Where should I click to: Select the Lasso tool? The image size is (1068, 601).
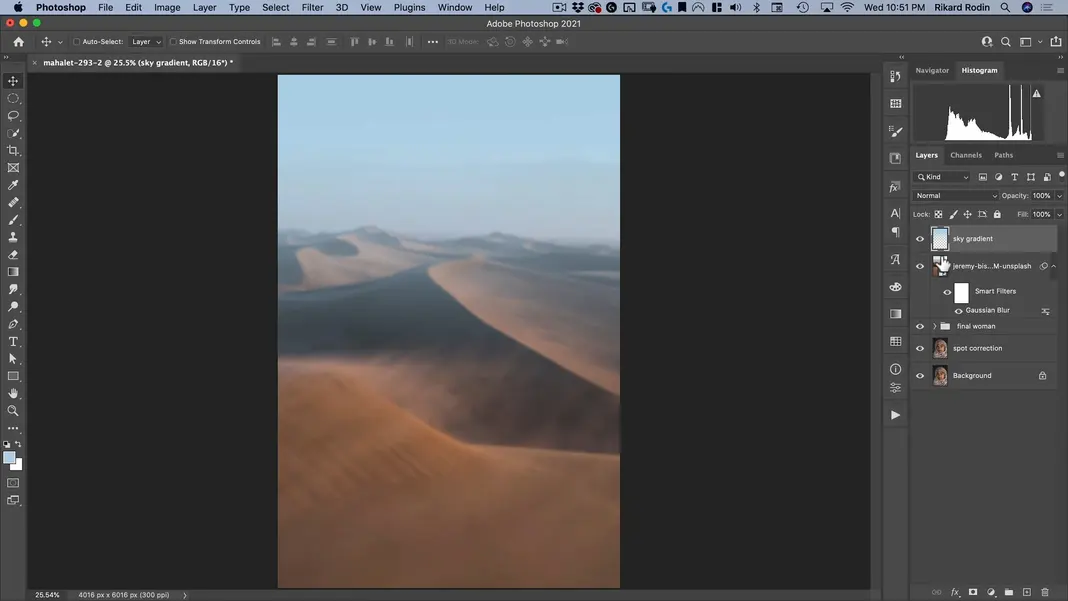coord(13,116)
